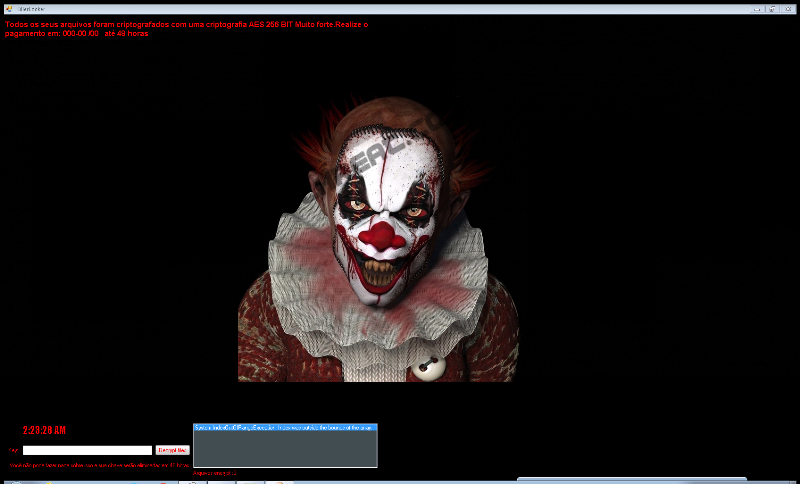
Task: Minimize the ransomware window
Action: pos(757,7)
